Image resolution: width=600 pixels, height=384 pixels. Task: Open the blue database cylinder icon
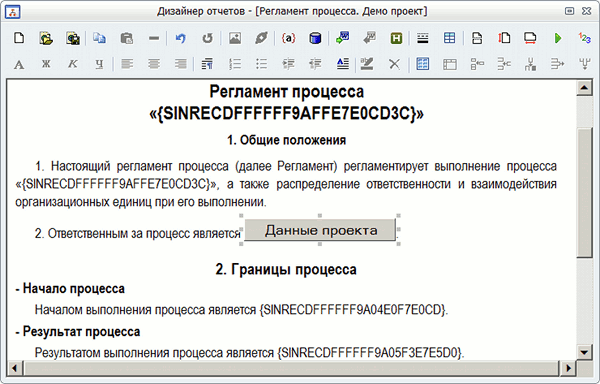coord(315,38)
